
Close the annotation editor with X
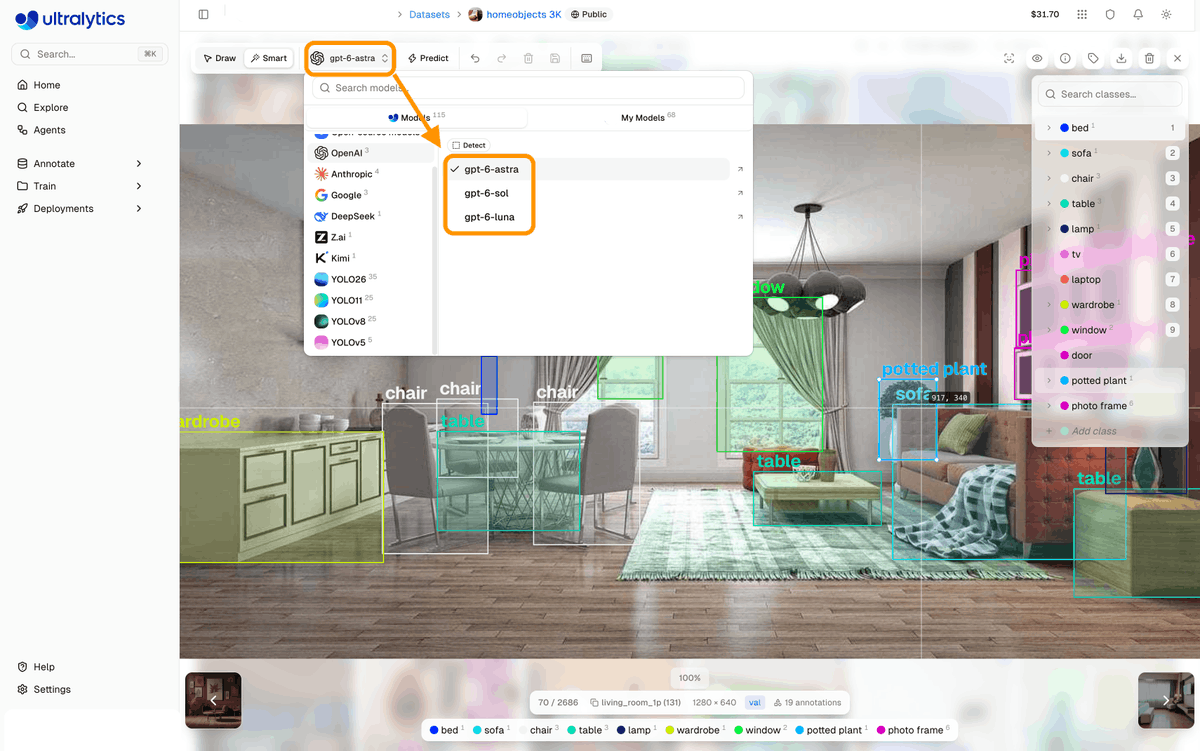(x=1177, y=59)
